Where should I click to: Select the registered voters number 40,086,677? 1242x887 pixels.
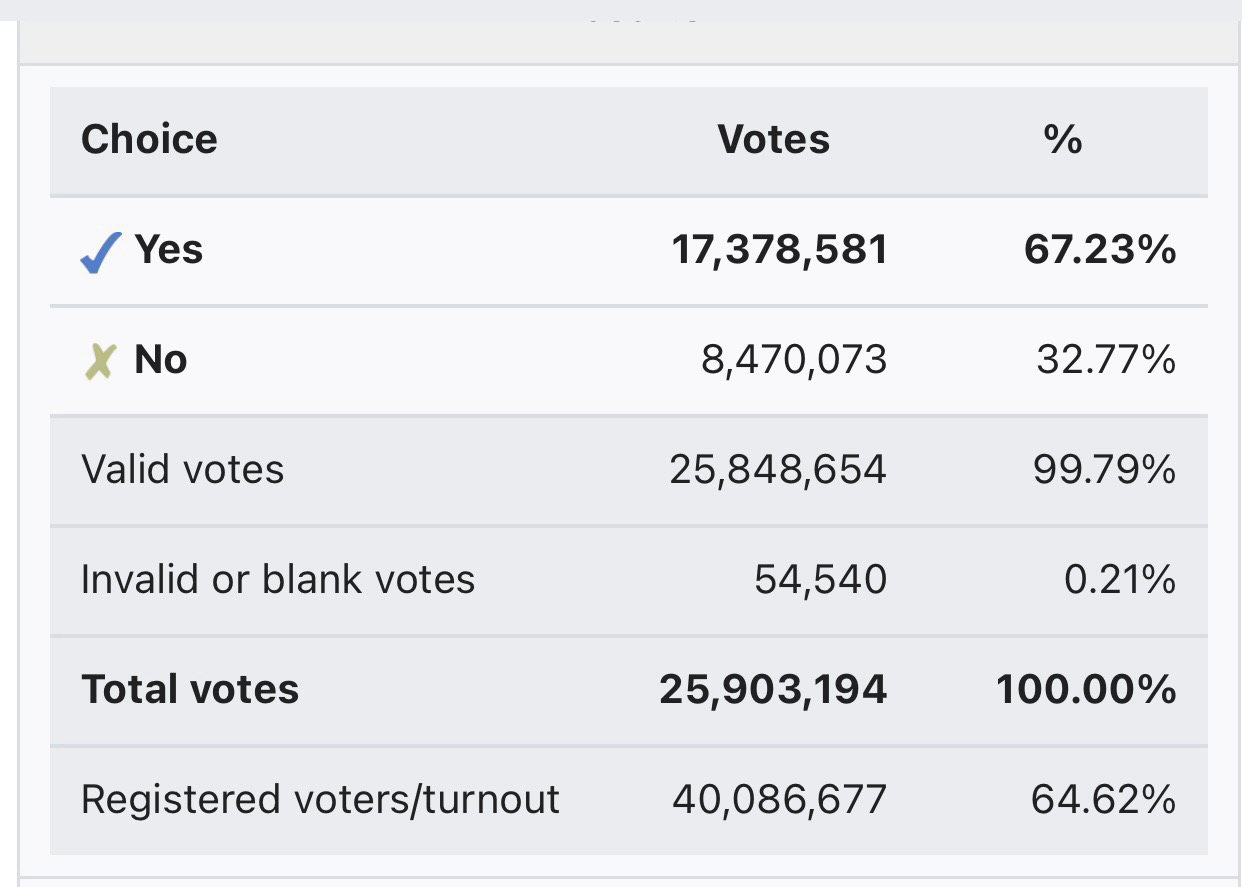[780, 800]
